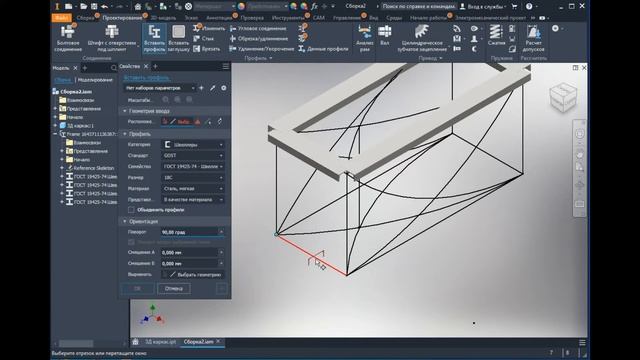Click the Shaft (Вал) generator tool
Screen dimensions: 640x360
pyautogui.click(x=384, y=35)
